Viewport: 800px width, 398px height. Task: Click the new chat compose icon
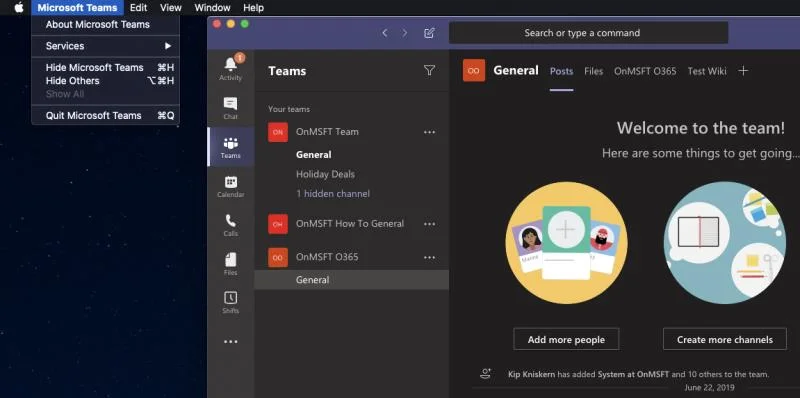pyautogui.click(x=429, y=33)
